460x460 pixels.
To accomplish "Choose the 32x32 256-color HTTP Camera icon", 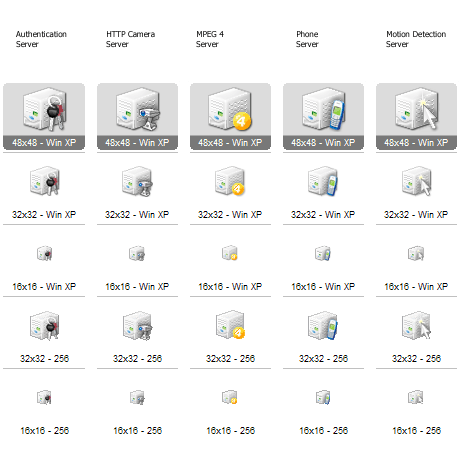I will tap(137, 326).
